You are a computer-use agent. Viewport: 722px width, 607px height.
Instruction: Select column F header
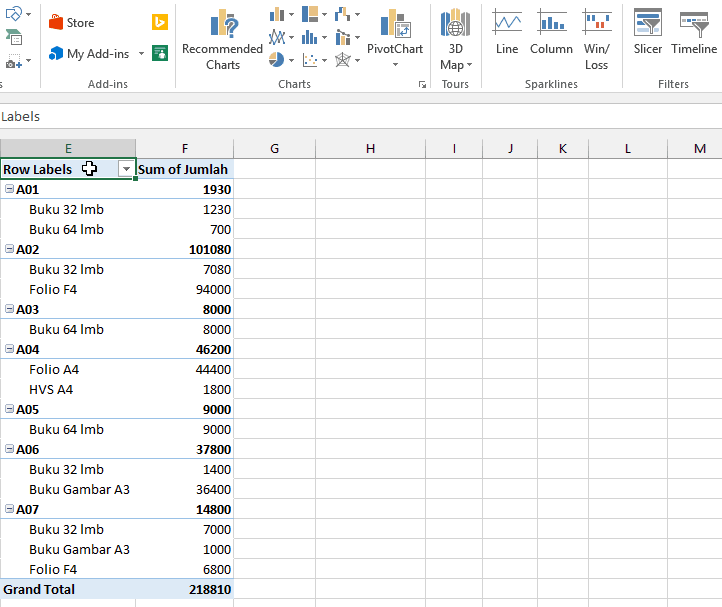pos(185,148)
